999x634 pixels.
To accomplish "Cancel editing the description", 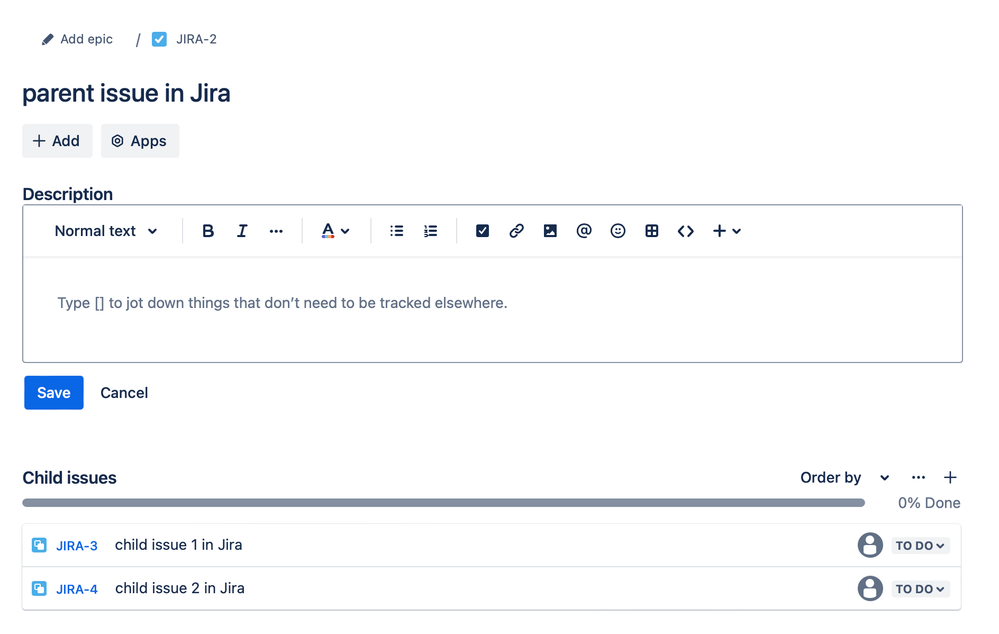I will click(x=124, y=393).
